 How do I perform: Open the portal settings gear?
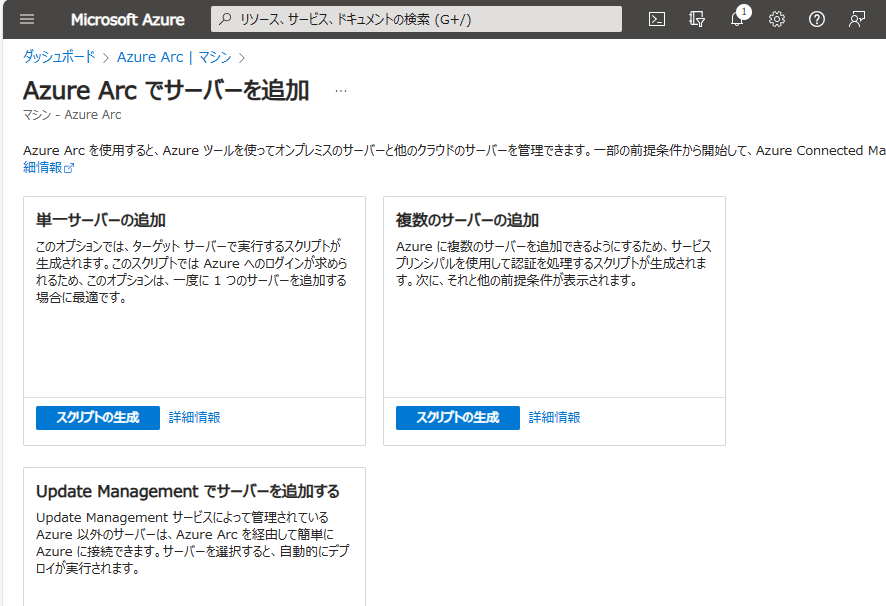776,18
